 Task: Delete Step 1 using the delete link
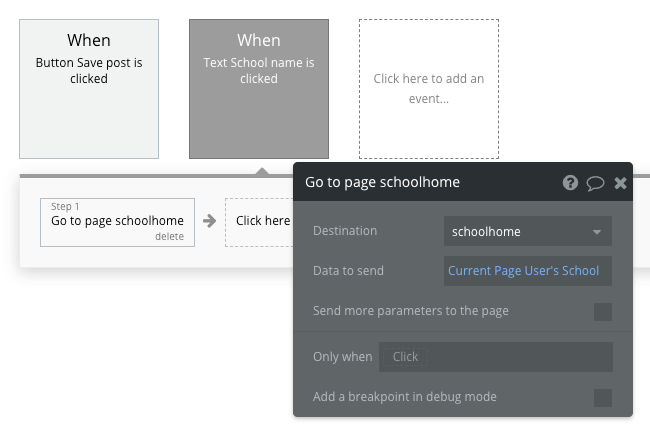(x=169, y=236)
